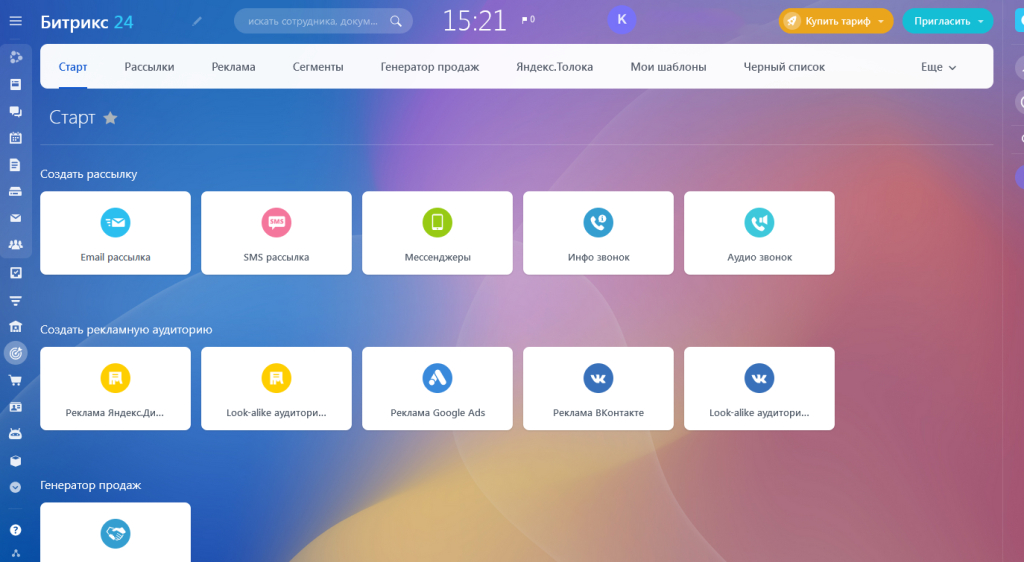Open the Генератор продаж tab
The width and height of the screenshot is (1024, 562).
[430, 67]
